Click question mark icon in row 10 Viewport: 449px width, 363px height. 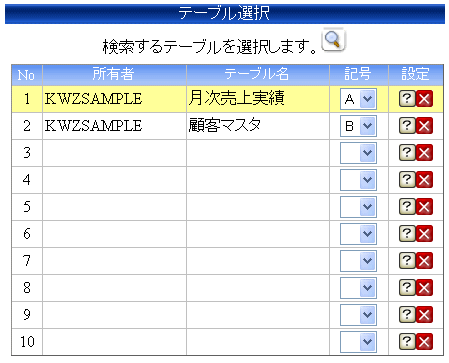pyautogui.click(x=407, y=342)
